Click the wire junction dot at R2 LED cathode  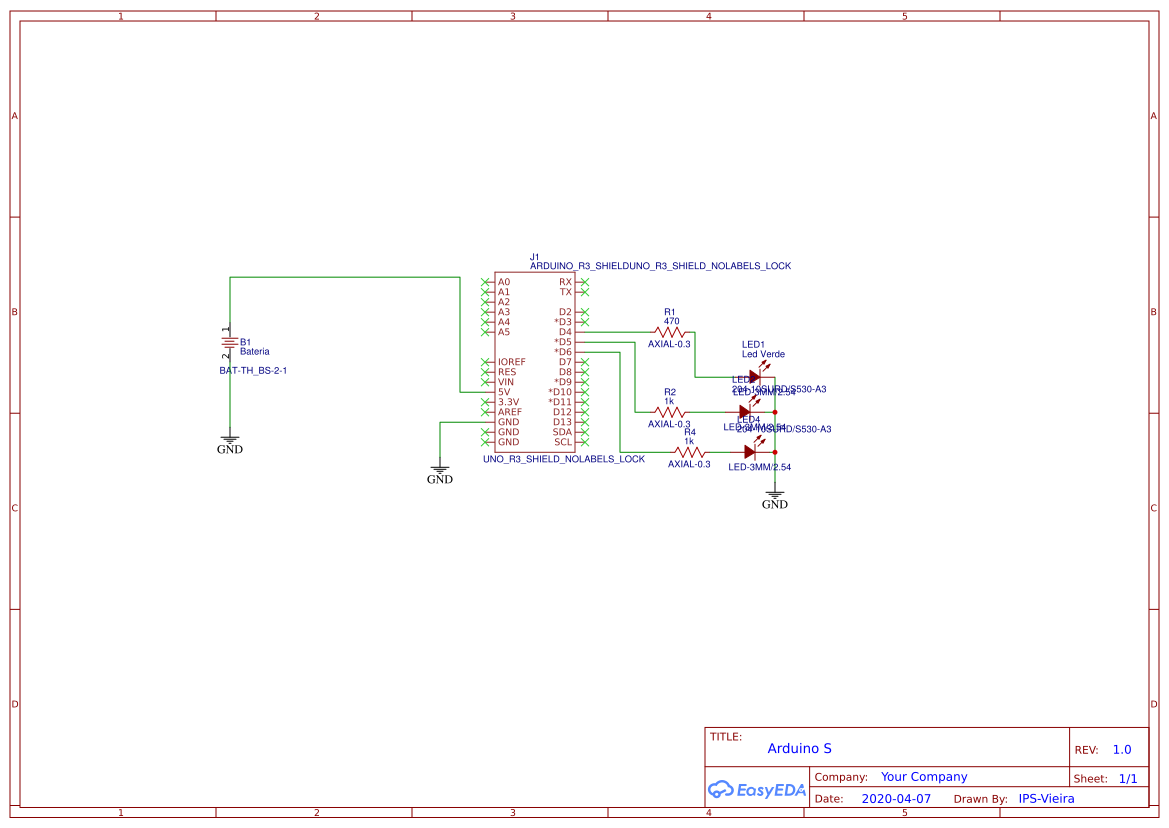coord(775,412)
